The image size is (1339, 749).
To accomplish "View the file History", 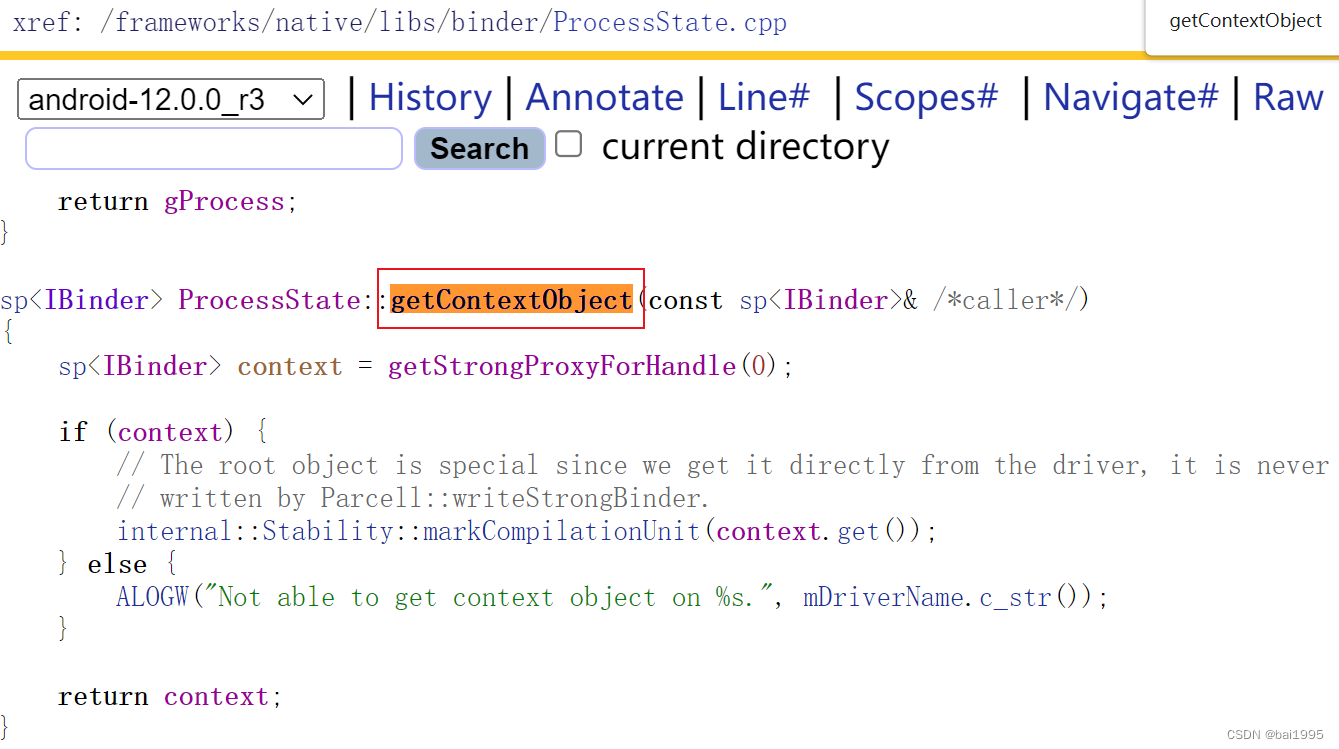I will pos(429,97).
